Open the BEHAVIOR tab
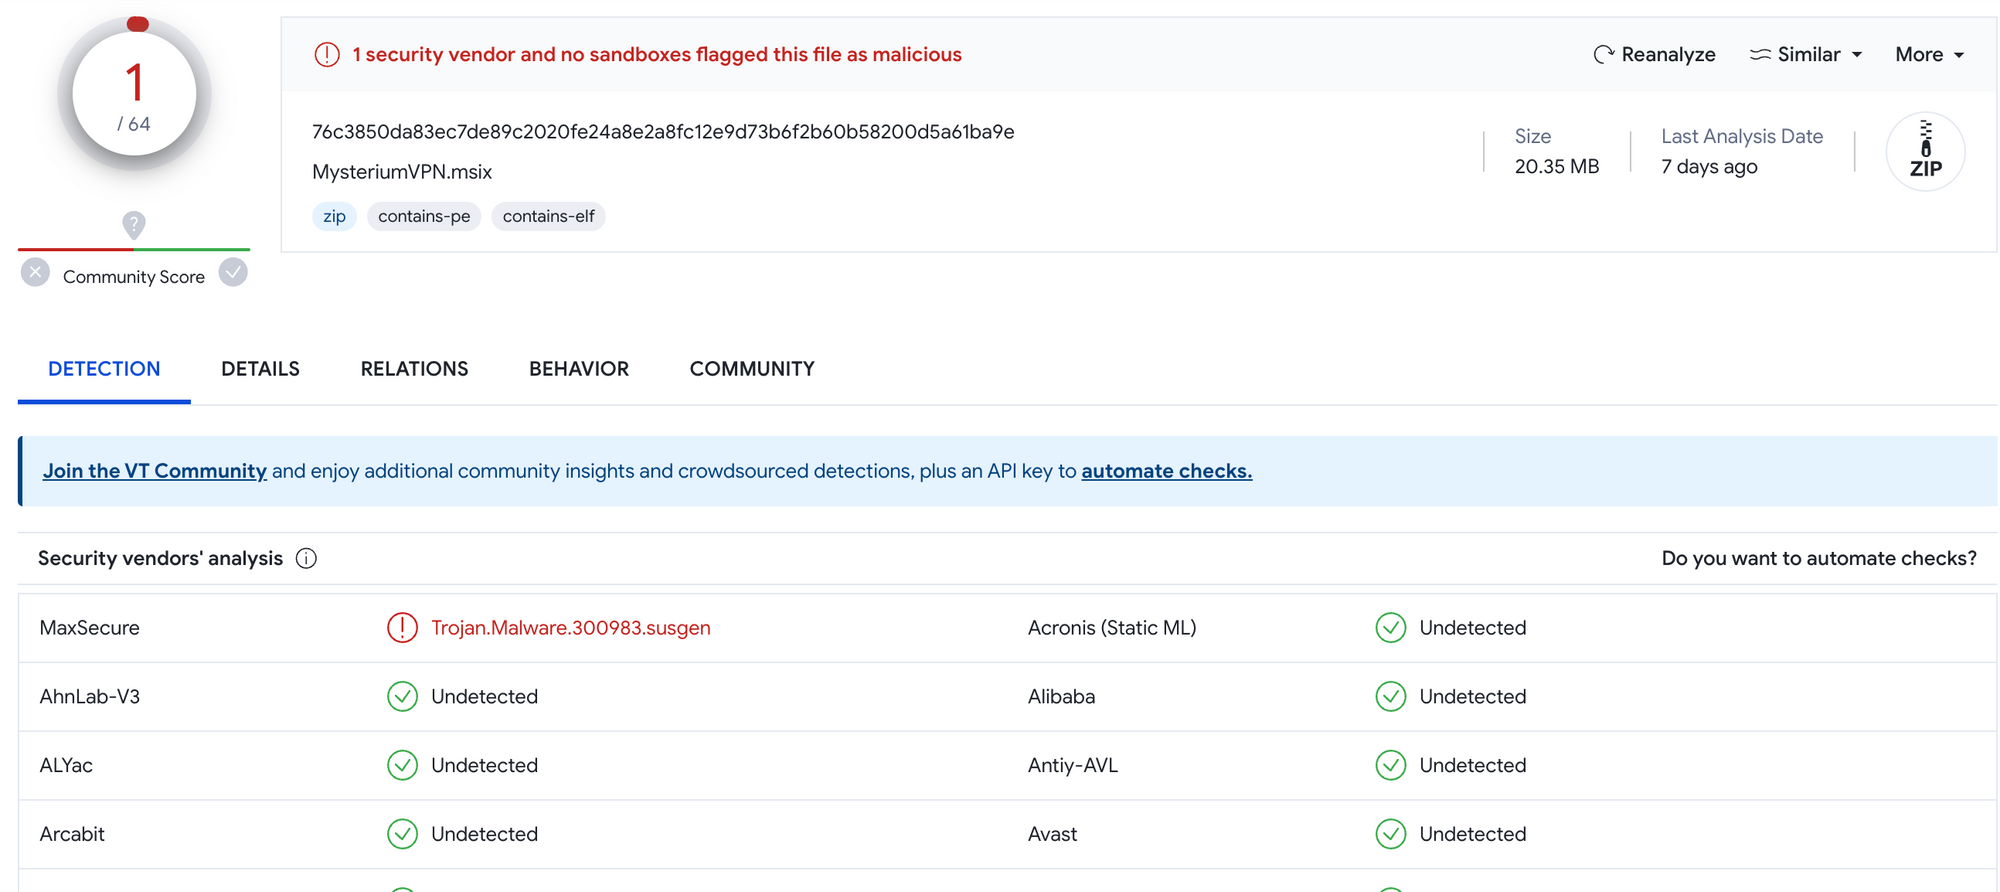 (579, 369)
